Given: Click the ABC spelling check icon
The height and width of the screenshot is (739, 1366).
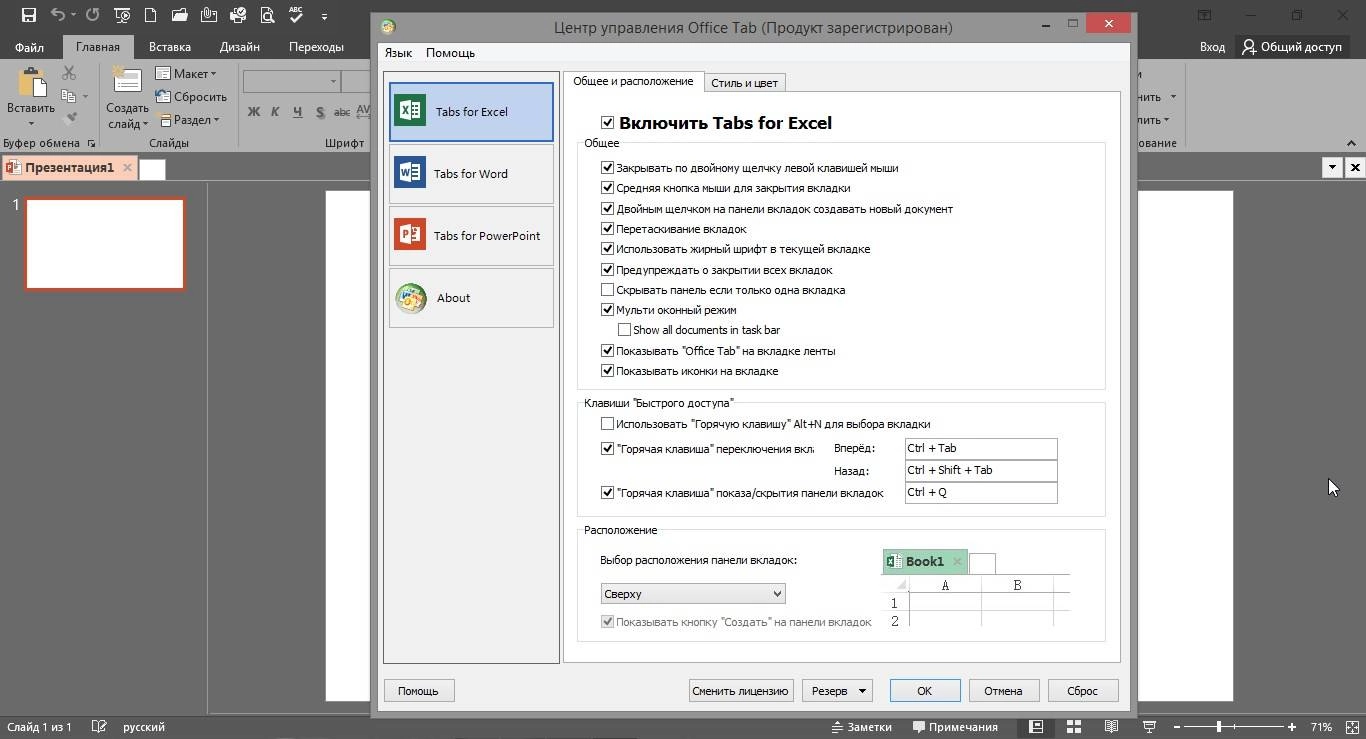Looking at the screenshot, I should pos(296,15).
